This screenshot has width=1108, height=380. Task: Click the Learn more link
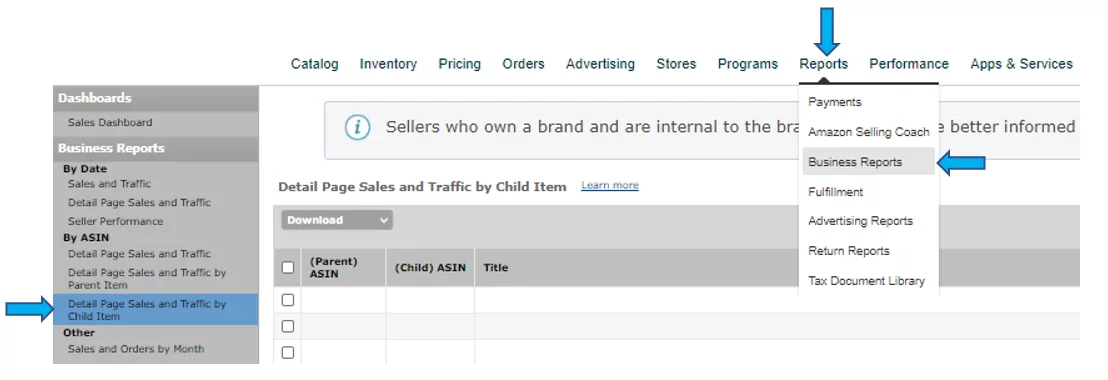pos(610,185)
